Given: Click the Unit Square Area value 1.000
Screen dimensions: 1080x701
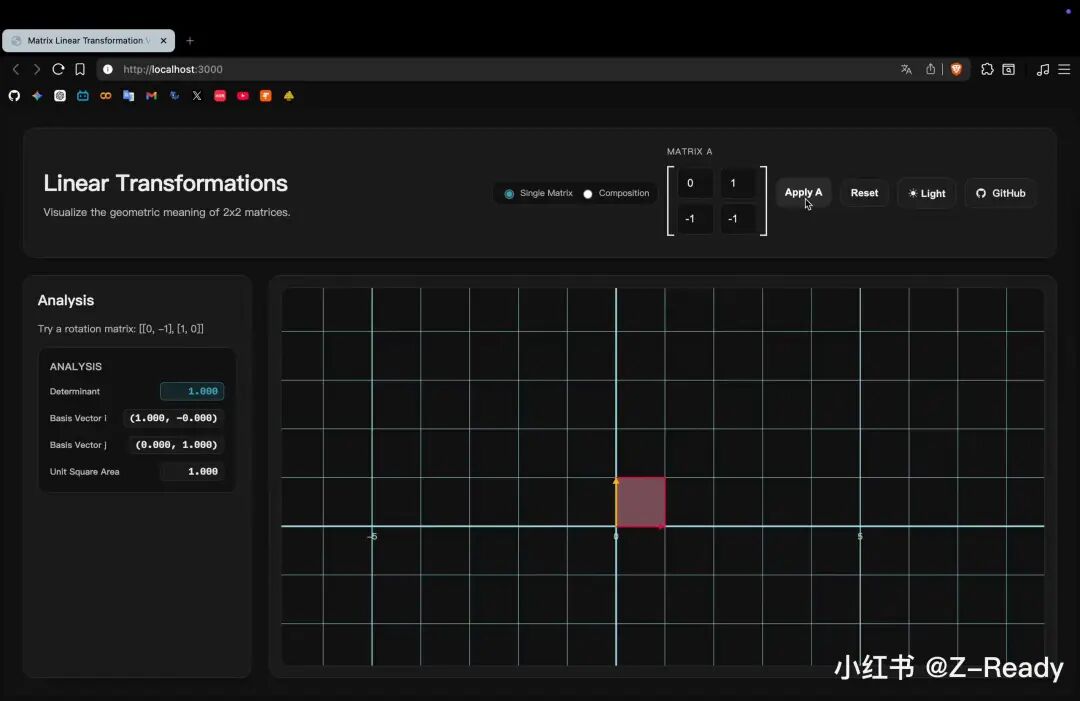Looking at the screenshot, I should (x=192, y=472).
